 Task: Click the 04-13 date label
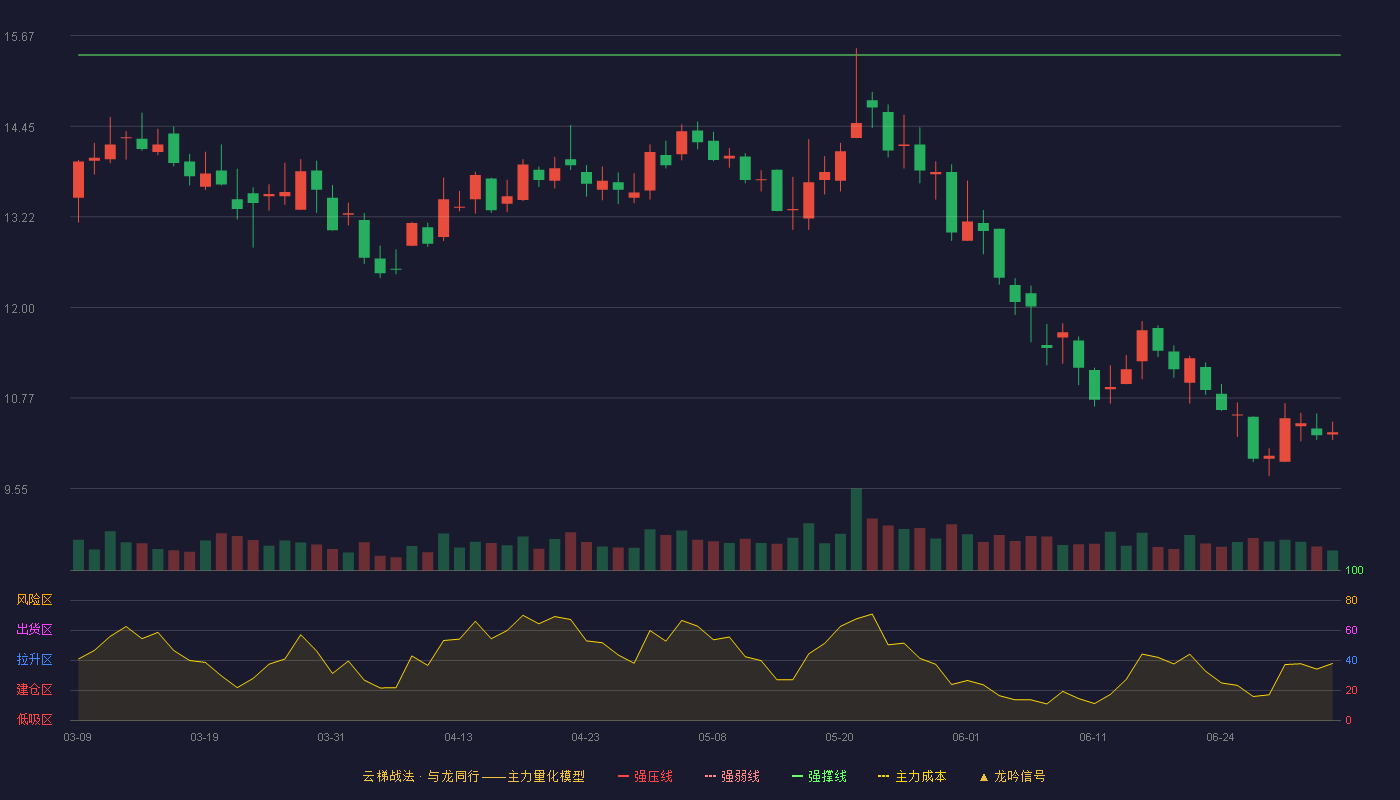[458, 737]
